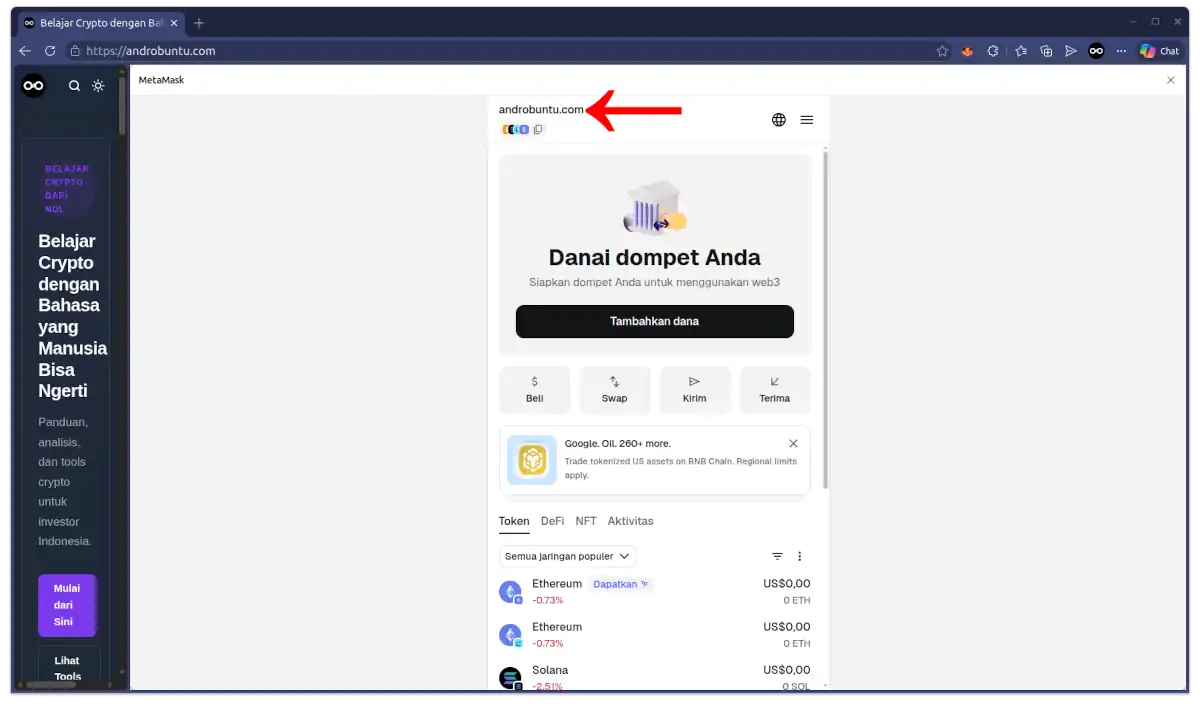The image size is (1200, 715).
Task: Switch to the Aktivitas tab
Action: tap(630, 521)
